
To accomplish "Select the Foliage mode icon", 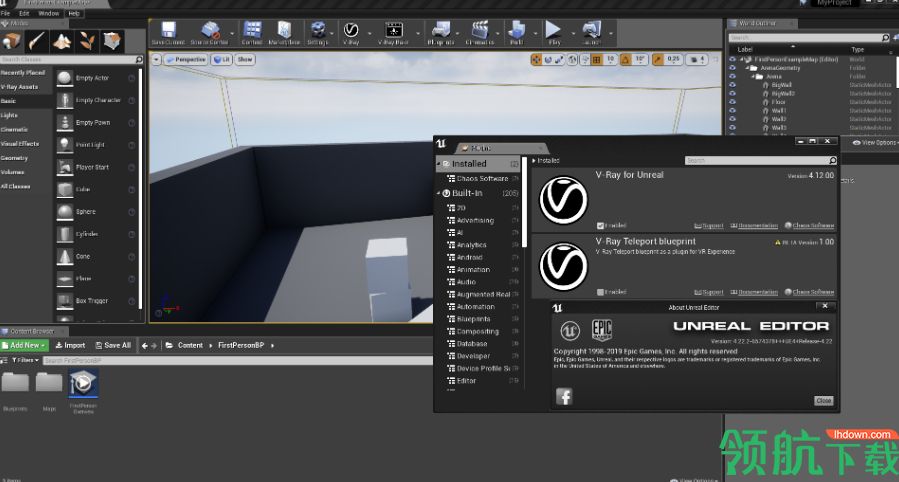I will (87, 41).
